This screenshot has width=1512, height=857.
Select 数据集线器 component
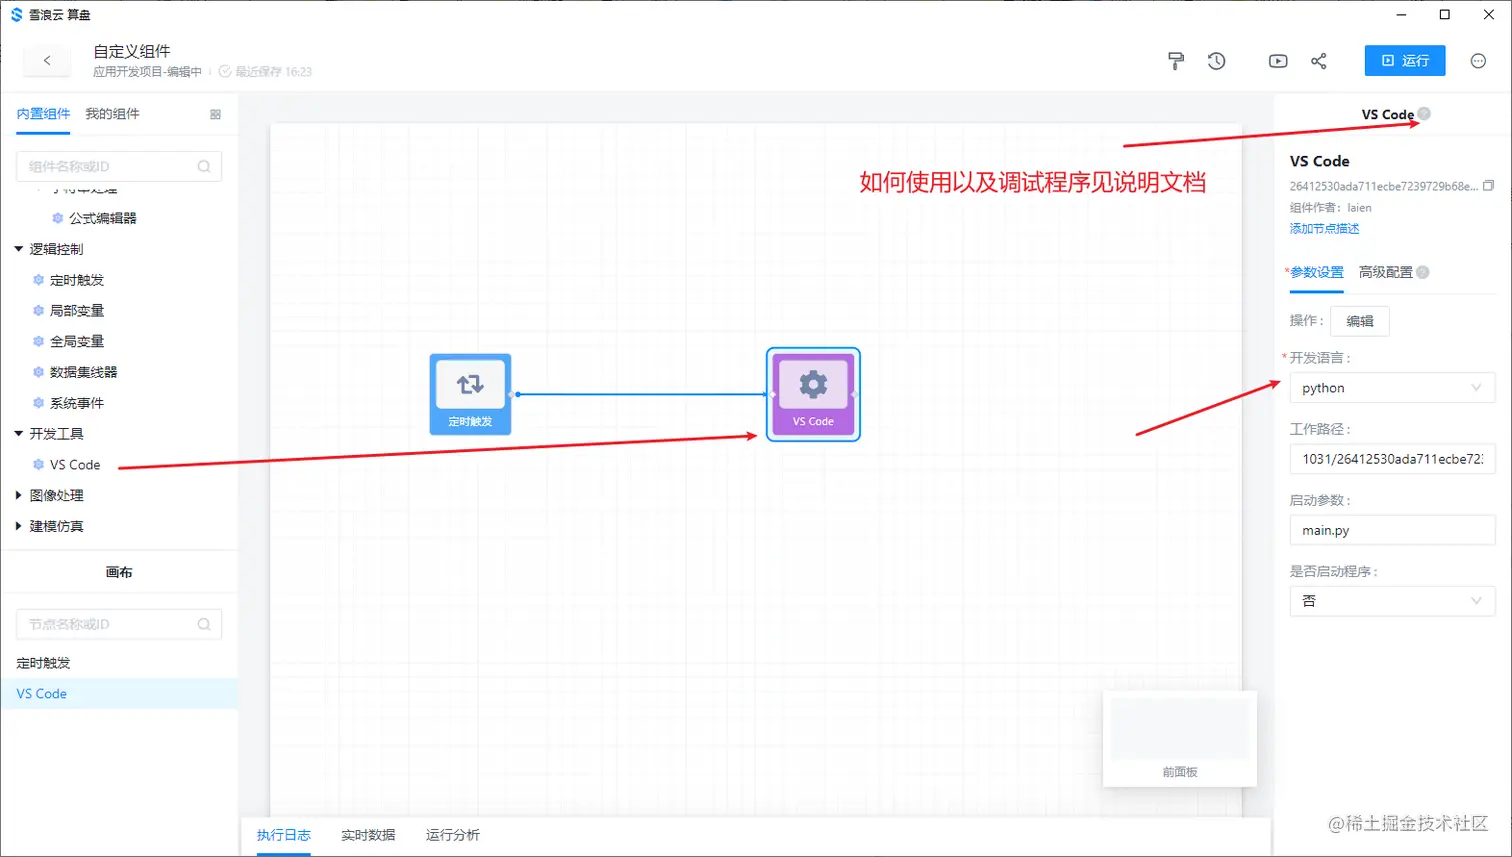(84, 372)
